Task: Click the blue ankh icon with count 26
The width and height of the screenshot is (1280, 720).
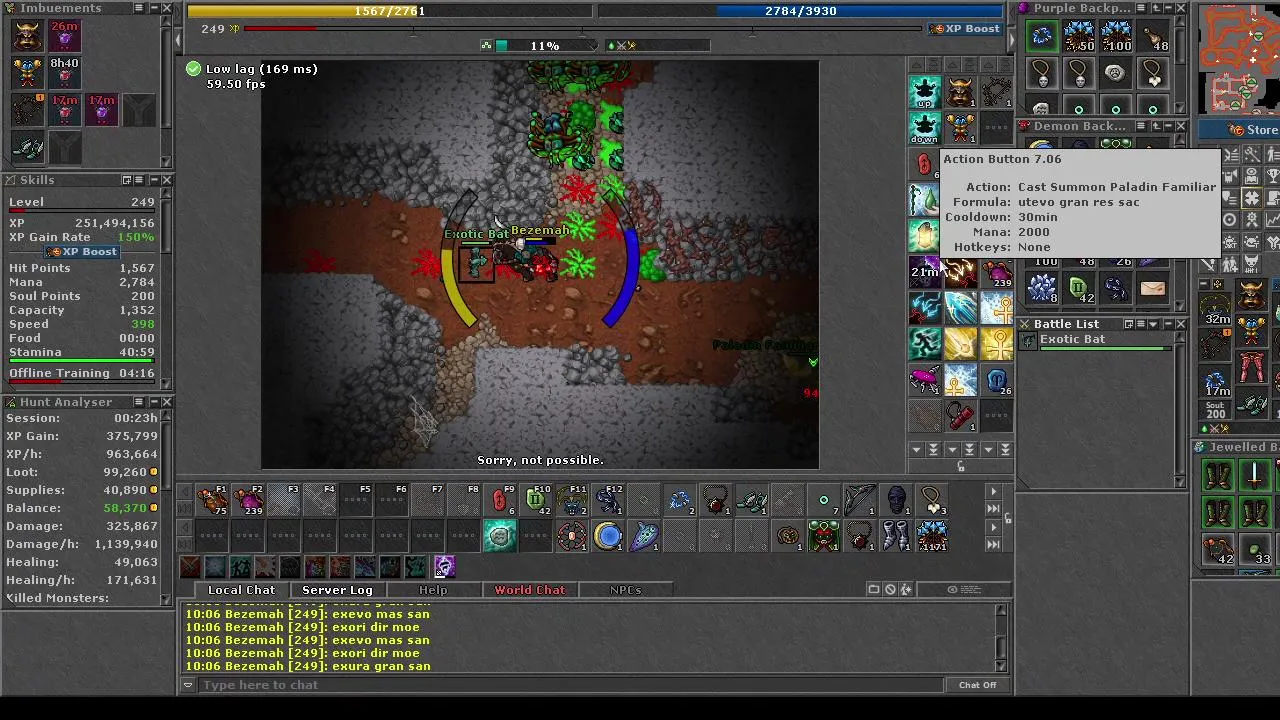Action: point(996,380)
